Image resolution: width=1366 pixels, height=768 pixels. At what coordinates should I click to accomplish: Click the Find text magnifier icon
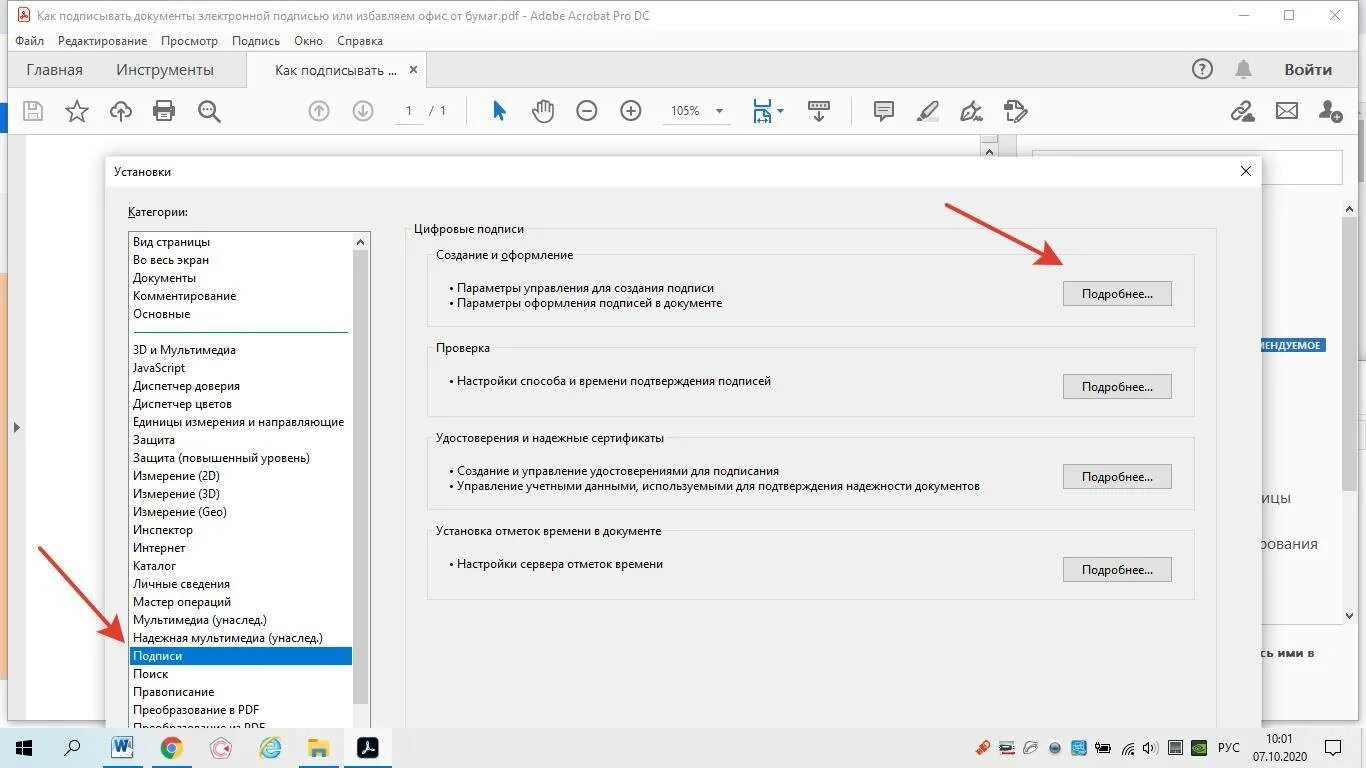pos(209,111)
